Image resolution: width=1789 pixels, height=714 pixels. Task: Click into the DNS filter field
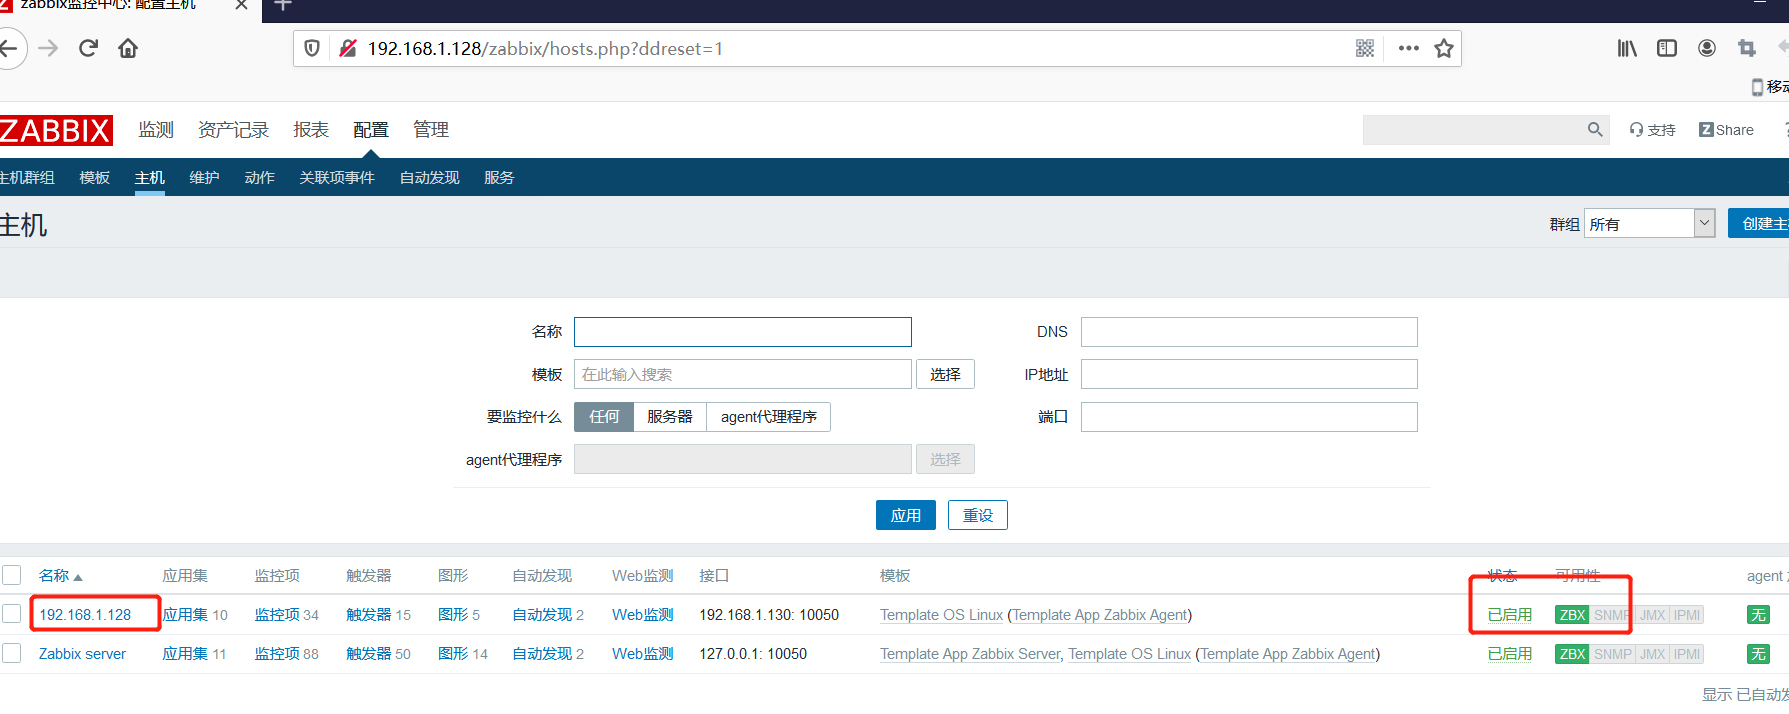[x=1249, y=332]
